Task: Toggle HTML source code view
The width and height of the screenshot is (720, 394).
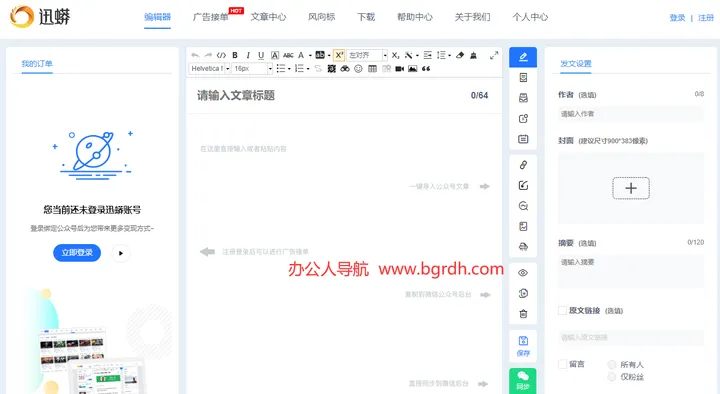Action: tap(221, 55)
